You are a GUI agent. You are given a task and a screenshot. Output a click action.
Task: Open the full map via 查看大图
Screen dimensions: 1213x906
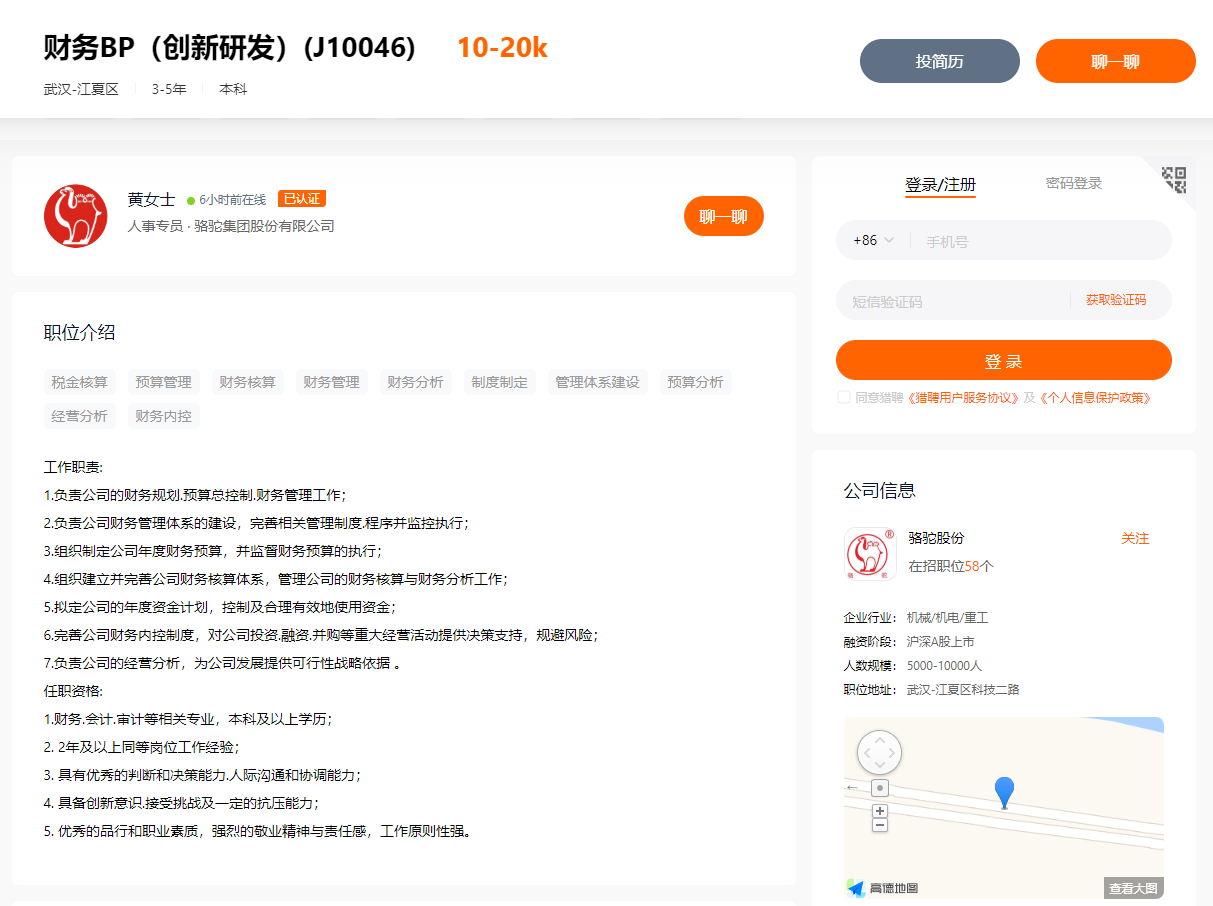(1131, 886)
